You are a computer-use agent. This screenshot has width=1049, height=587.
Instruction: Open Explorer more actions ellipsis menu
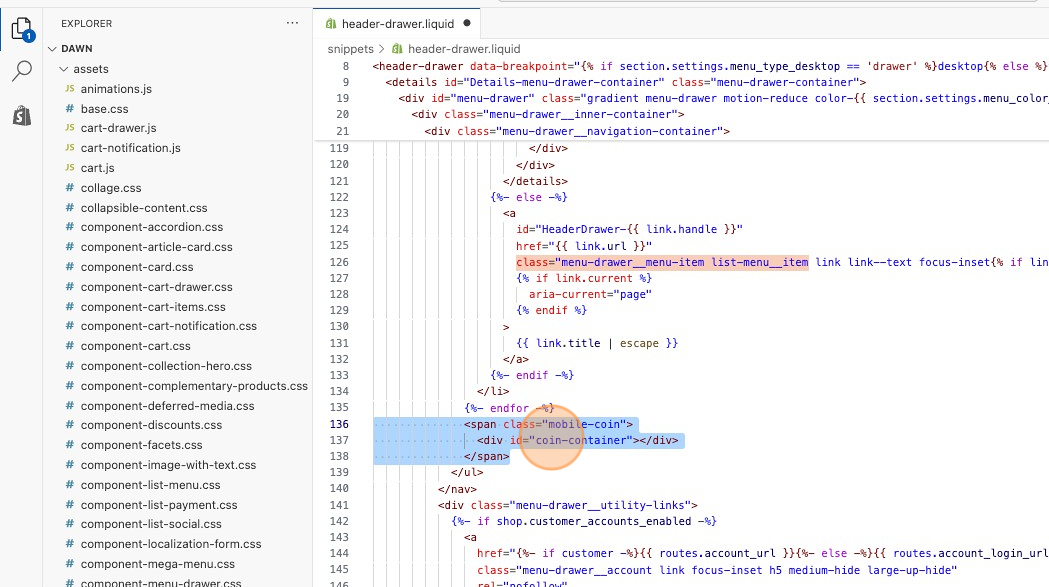tap(292, 22)
